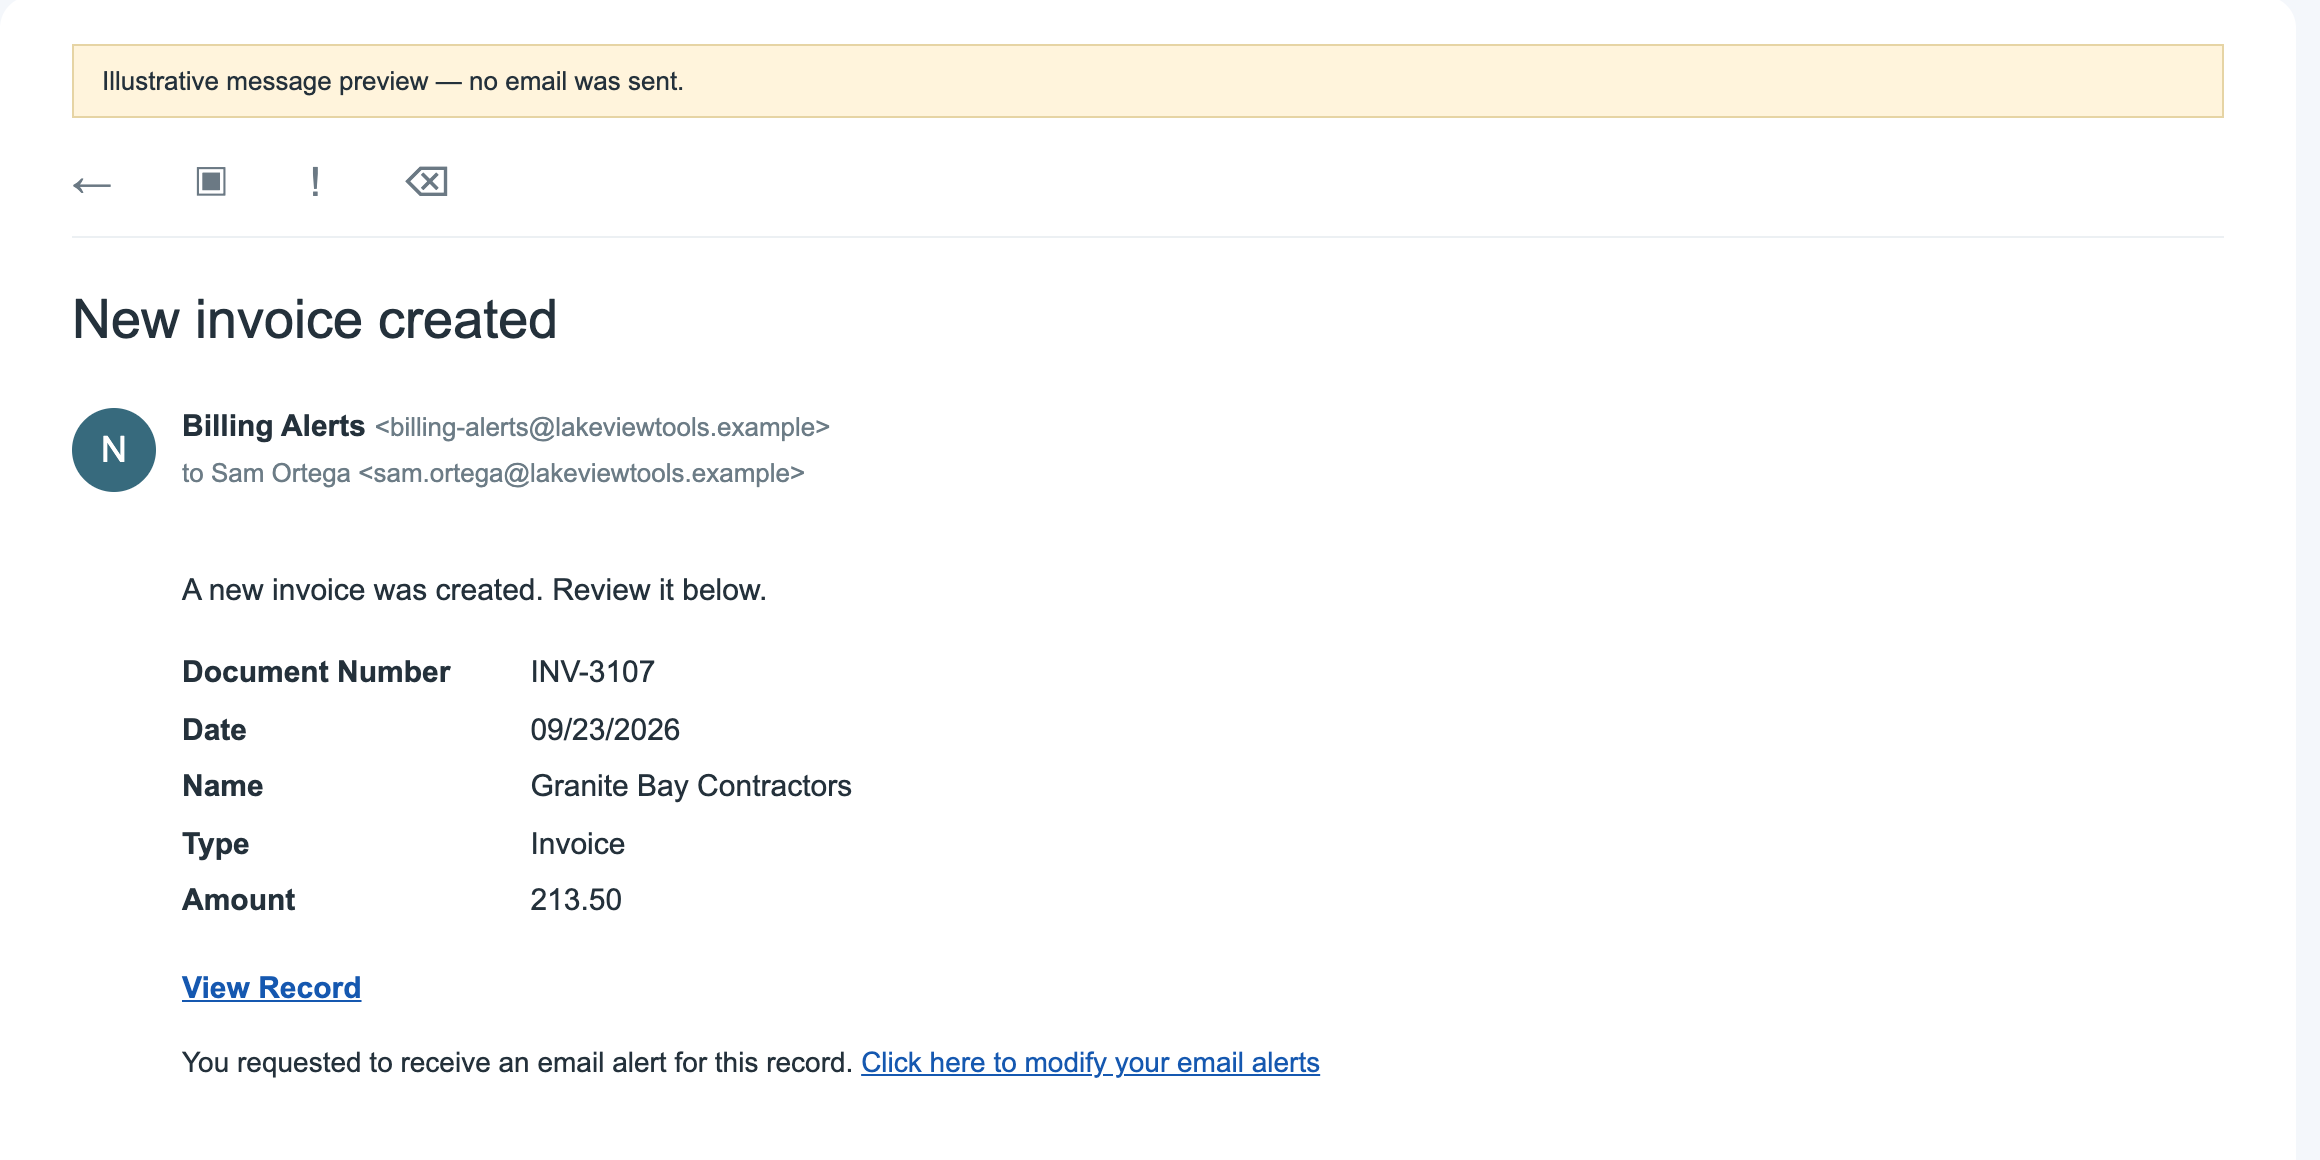Image resolution: width=2320 pixels, height=1160 pixels.
Task: Click the Name field label
Action: 222,786
